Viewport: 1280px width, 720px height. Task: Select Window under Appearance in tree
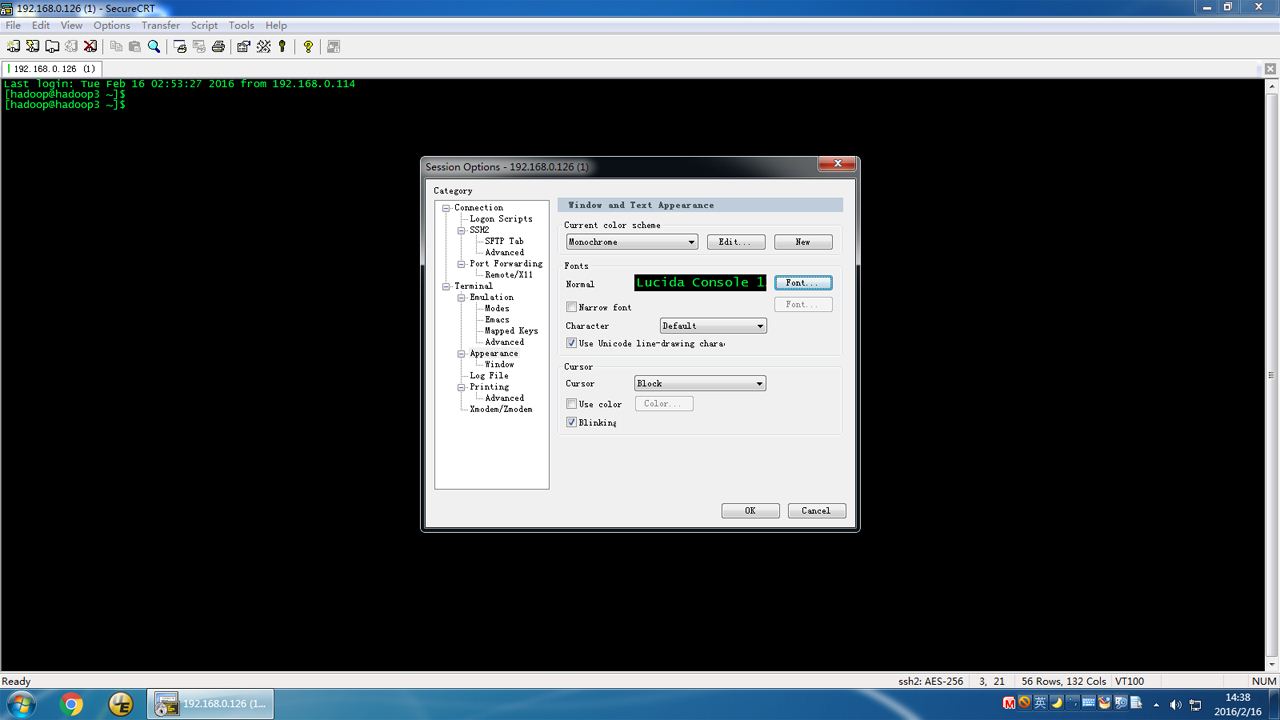point(499,365)
